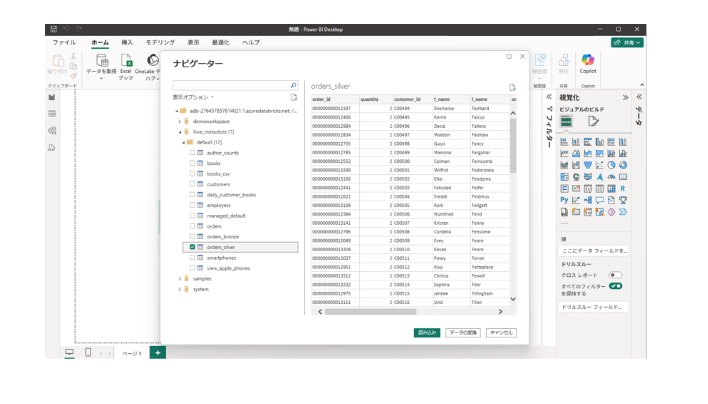Open the display options (表示オプション) dropdown
Image resolution: width=708 pixels, height=404 pixels.
tap(193, 97)
